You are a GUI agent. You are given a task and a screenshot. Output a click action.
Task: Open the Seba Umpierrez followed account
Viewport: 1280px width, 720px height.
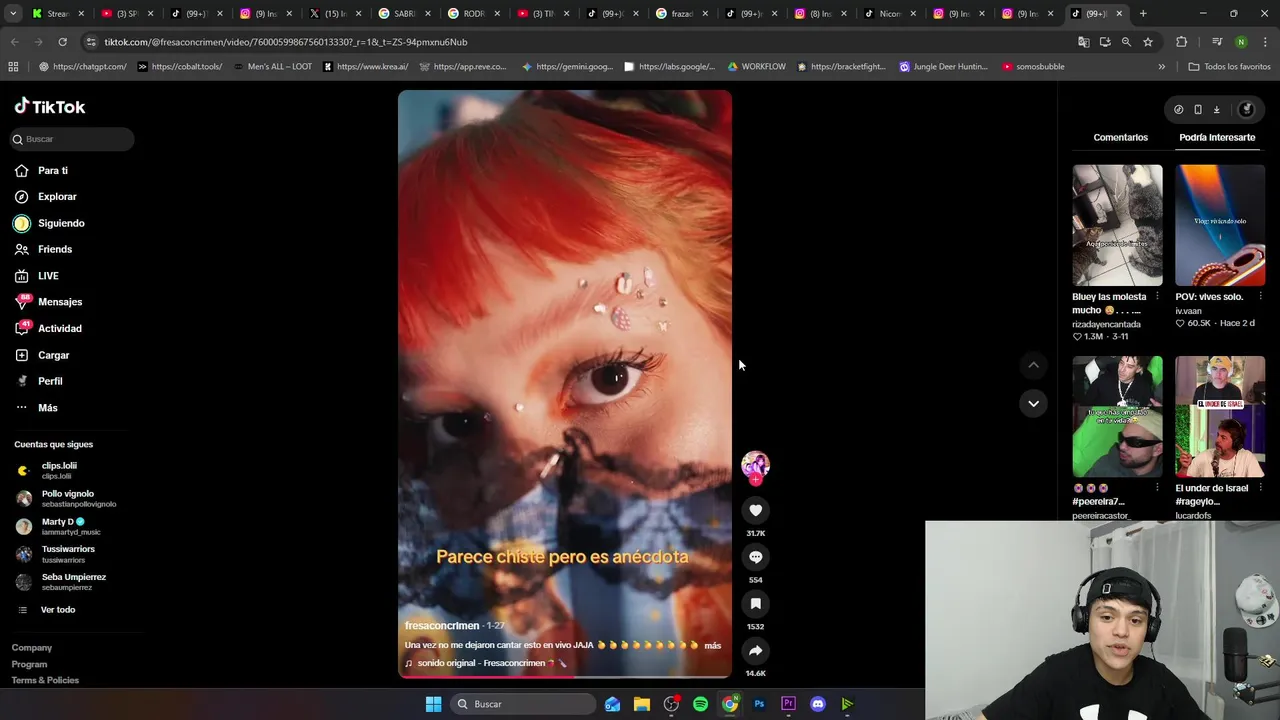(67, 581)
